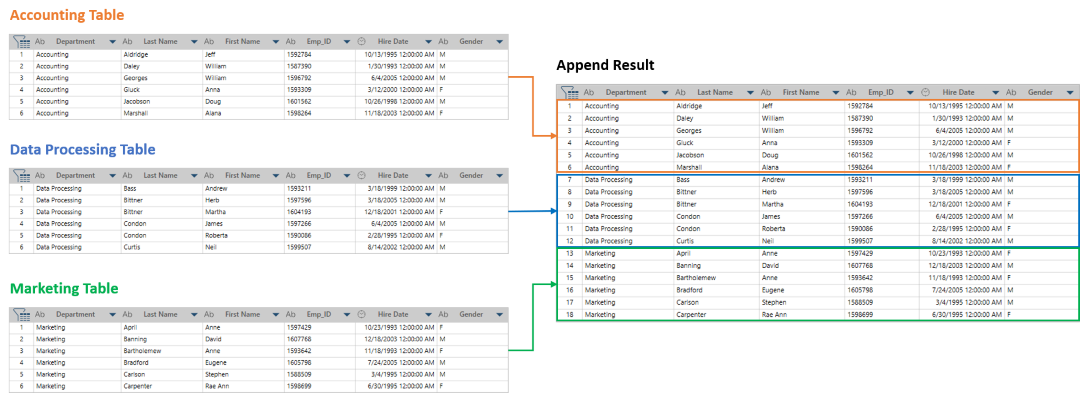Click Ab type icon beside Gender in Append Result
The image size is (1080, 393).
tap(1011, 92)
